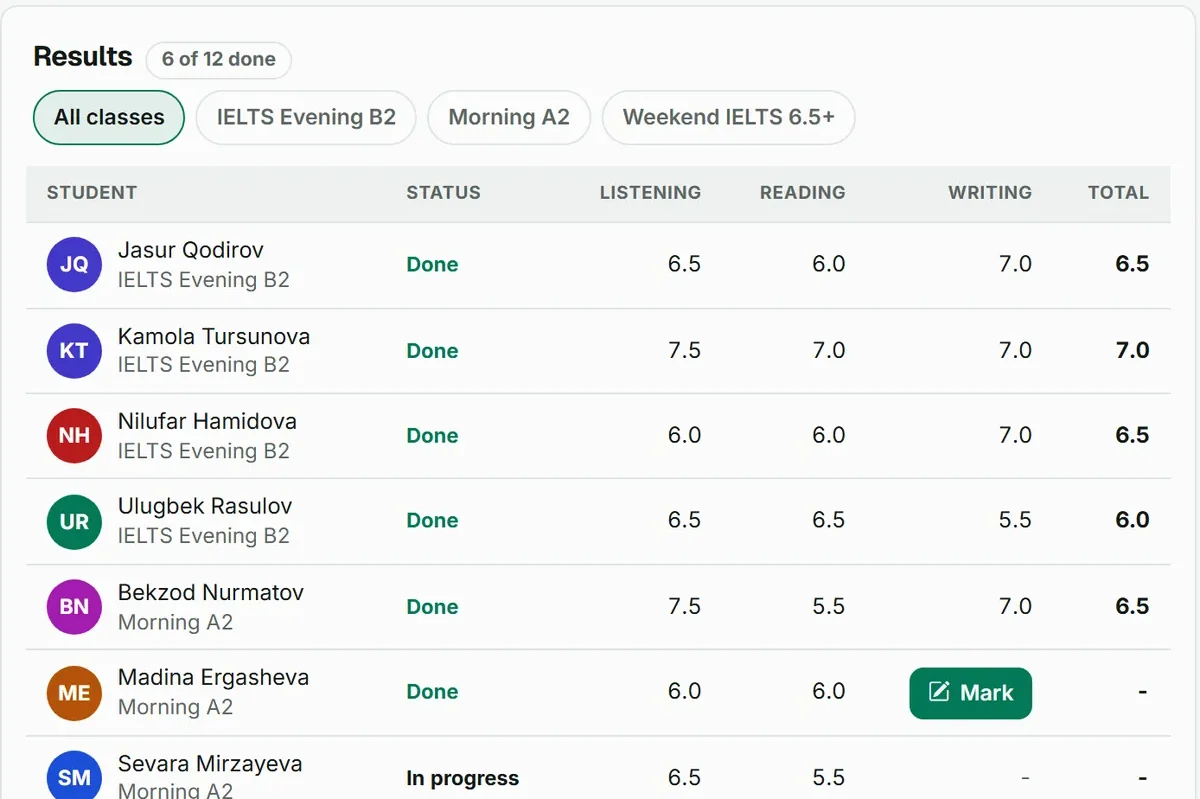The height and width of the screenshot is (799, 1200).
Task: Click the WRITING column header
Action: pos(990,193)
